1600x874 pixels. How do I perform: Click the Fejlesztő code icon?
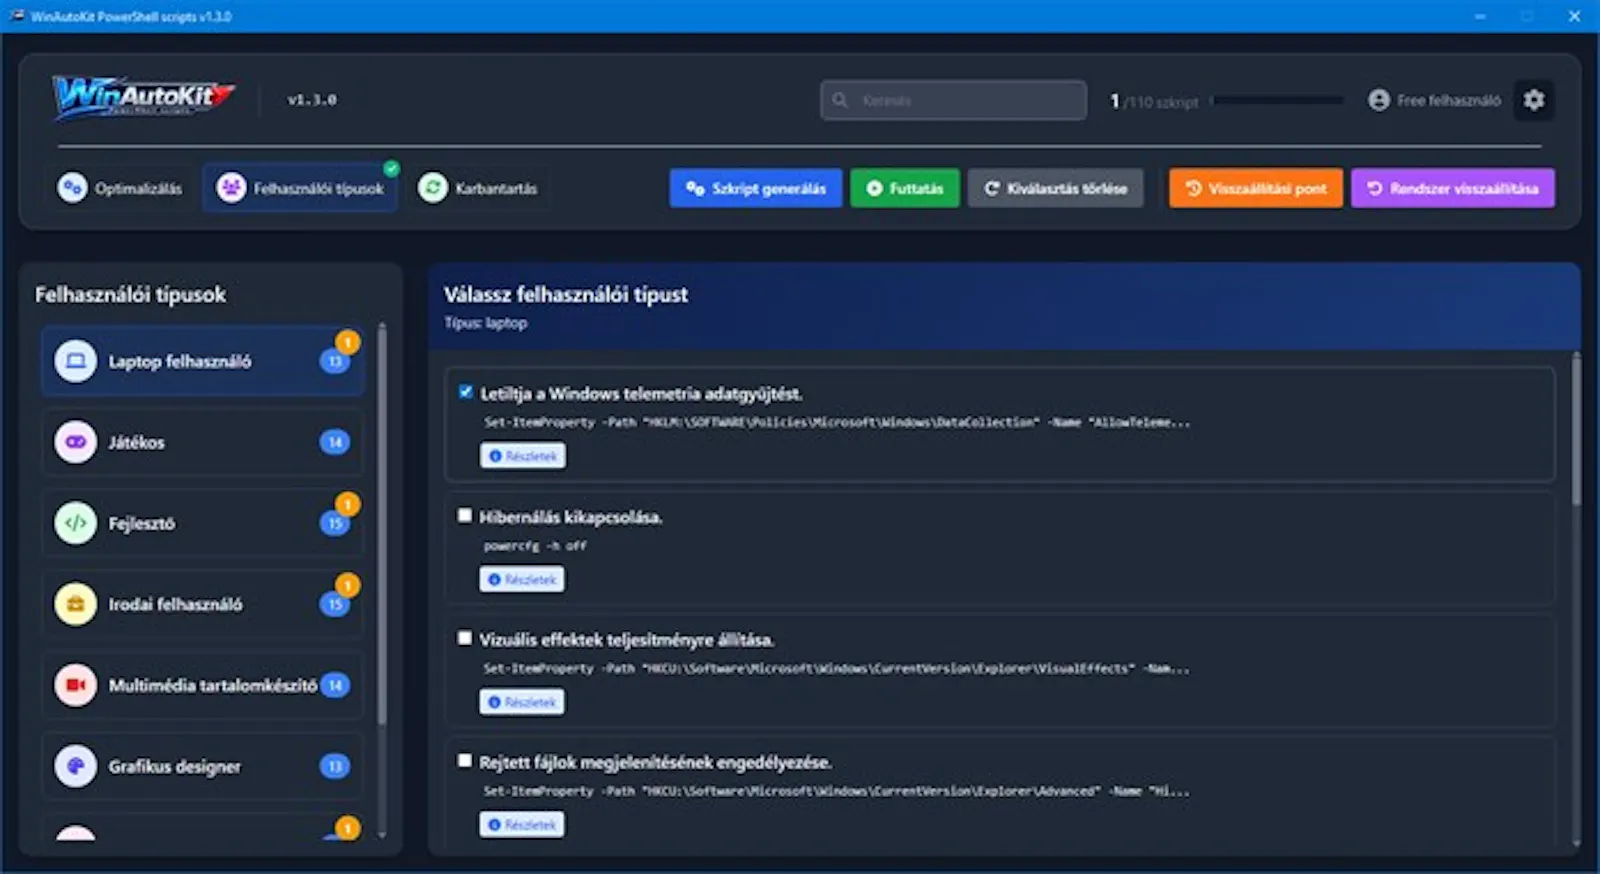(76, 523)
